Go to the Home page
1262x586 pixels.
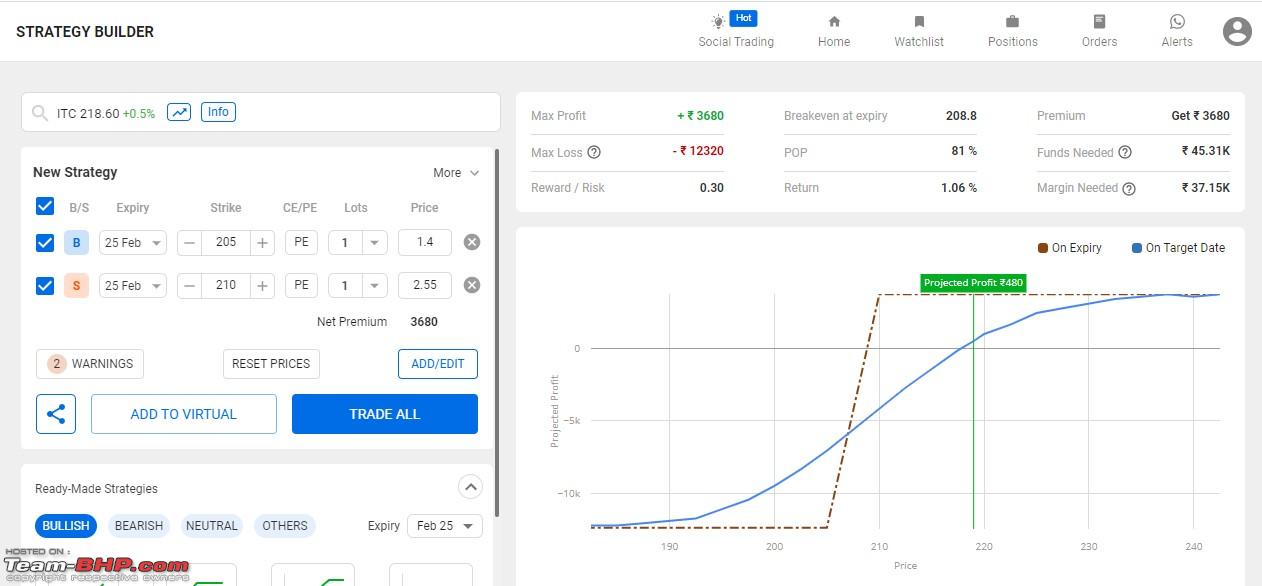click(834, 31)
